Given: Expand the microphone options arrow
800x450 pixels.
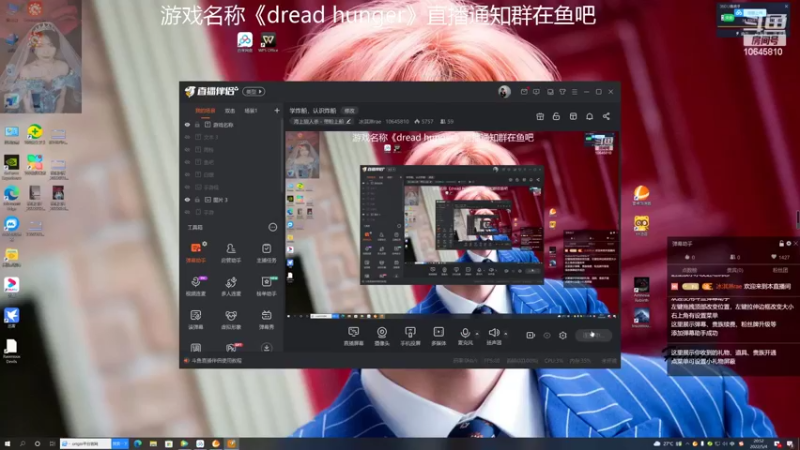Looking at the screenshot, I should (x=477, y=334).
